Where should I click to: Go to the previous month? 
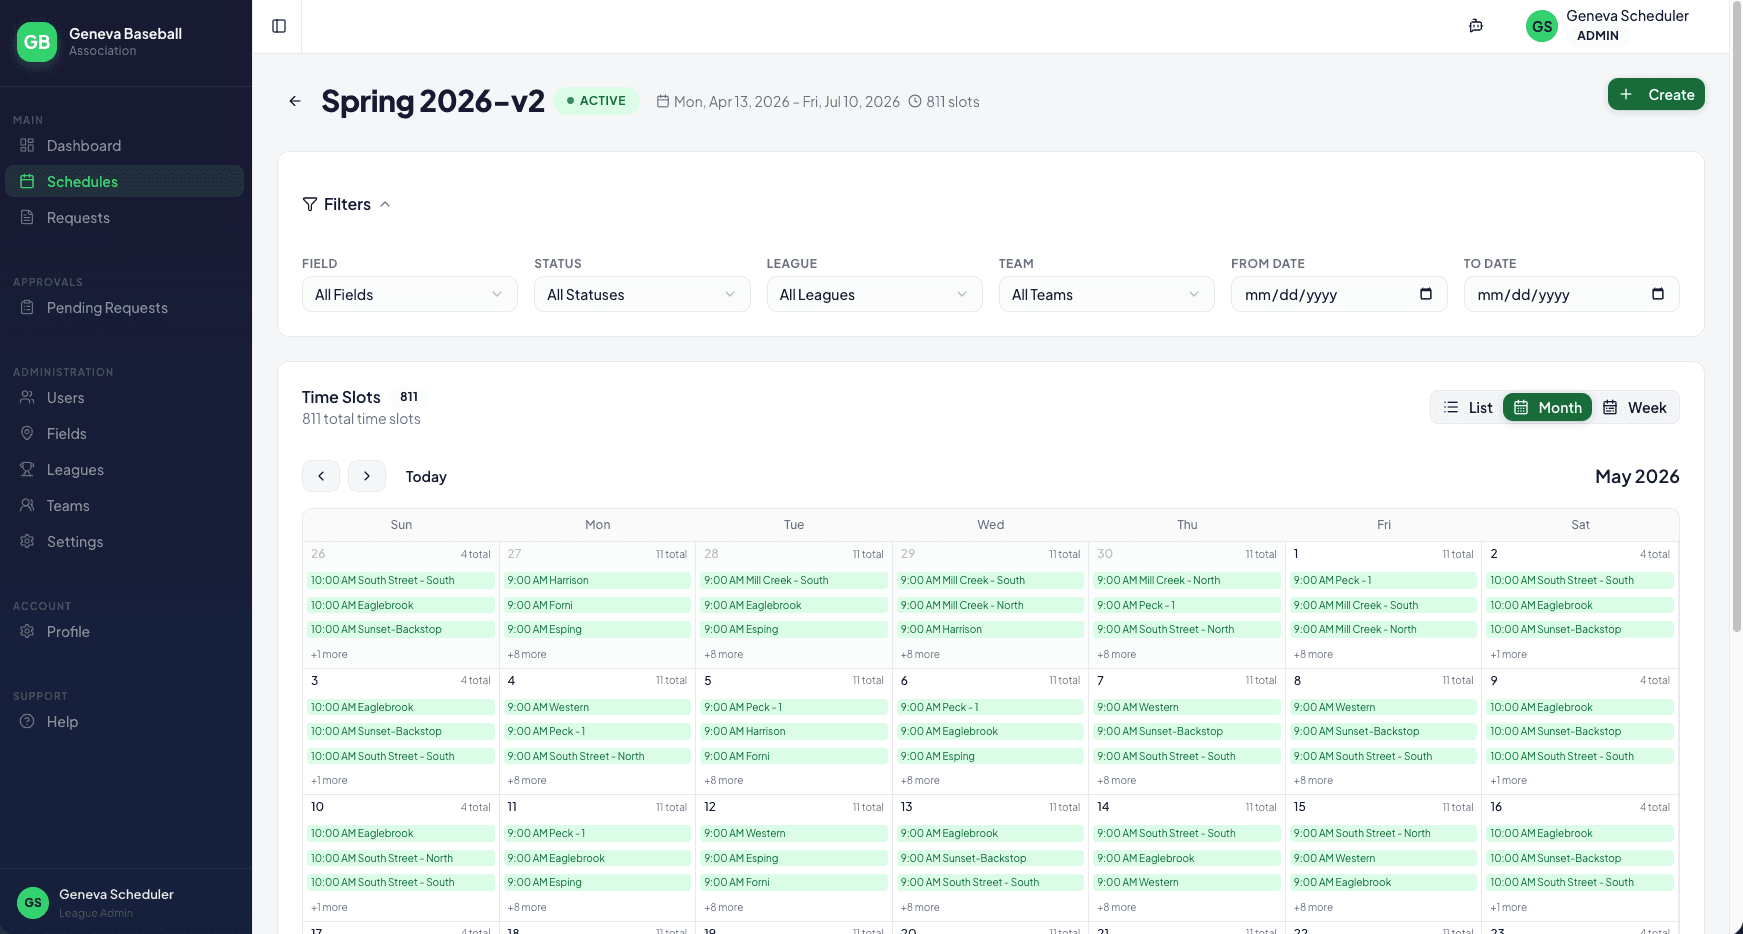coord(320,476)
